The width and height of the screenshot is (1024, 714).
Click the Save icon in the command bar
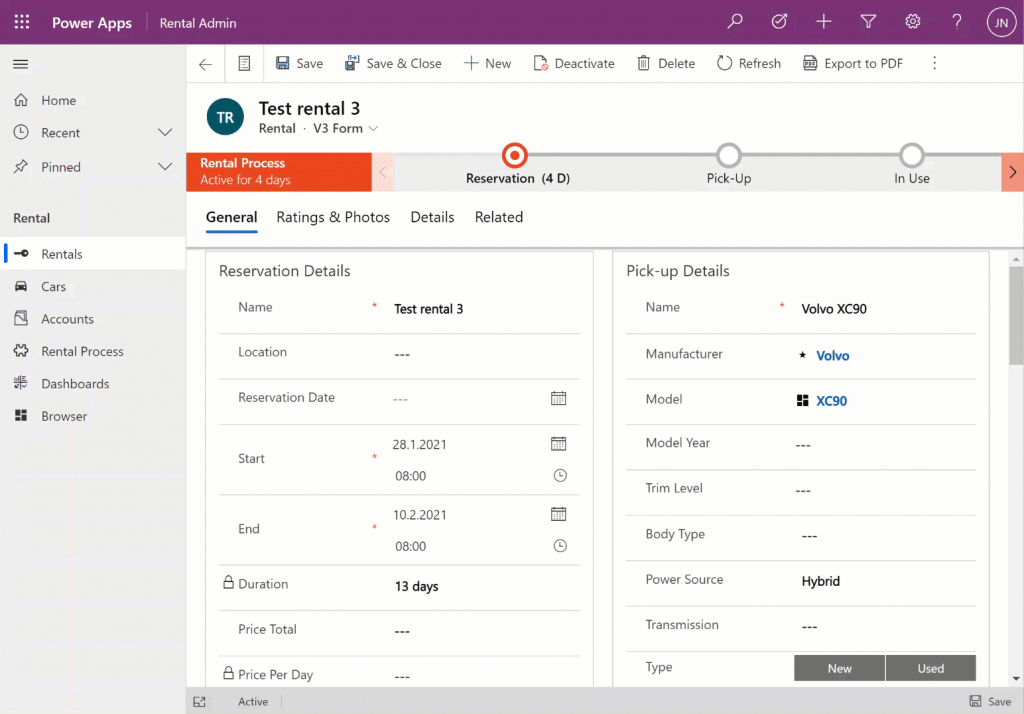pyautogui.click(x=285, y=62)
